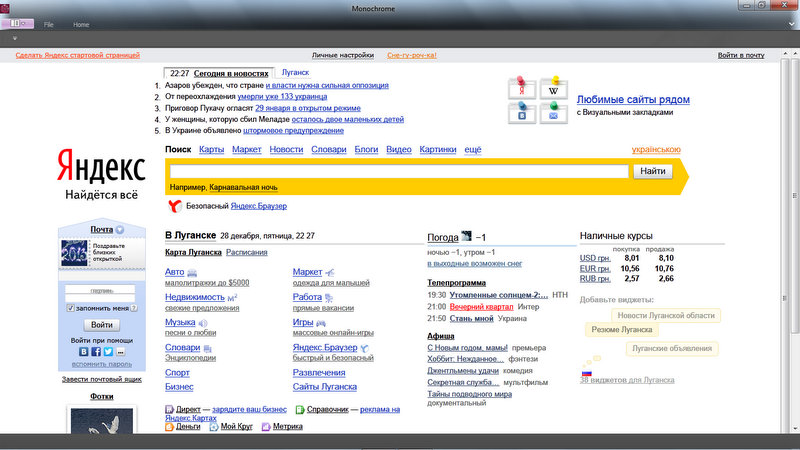Expand the quick access toolbar arrow
800x450 pixels.
pos(15,38)
